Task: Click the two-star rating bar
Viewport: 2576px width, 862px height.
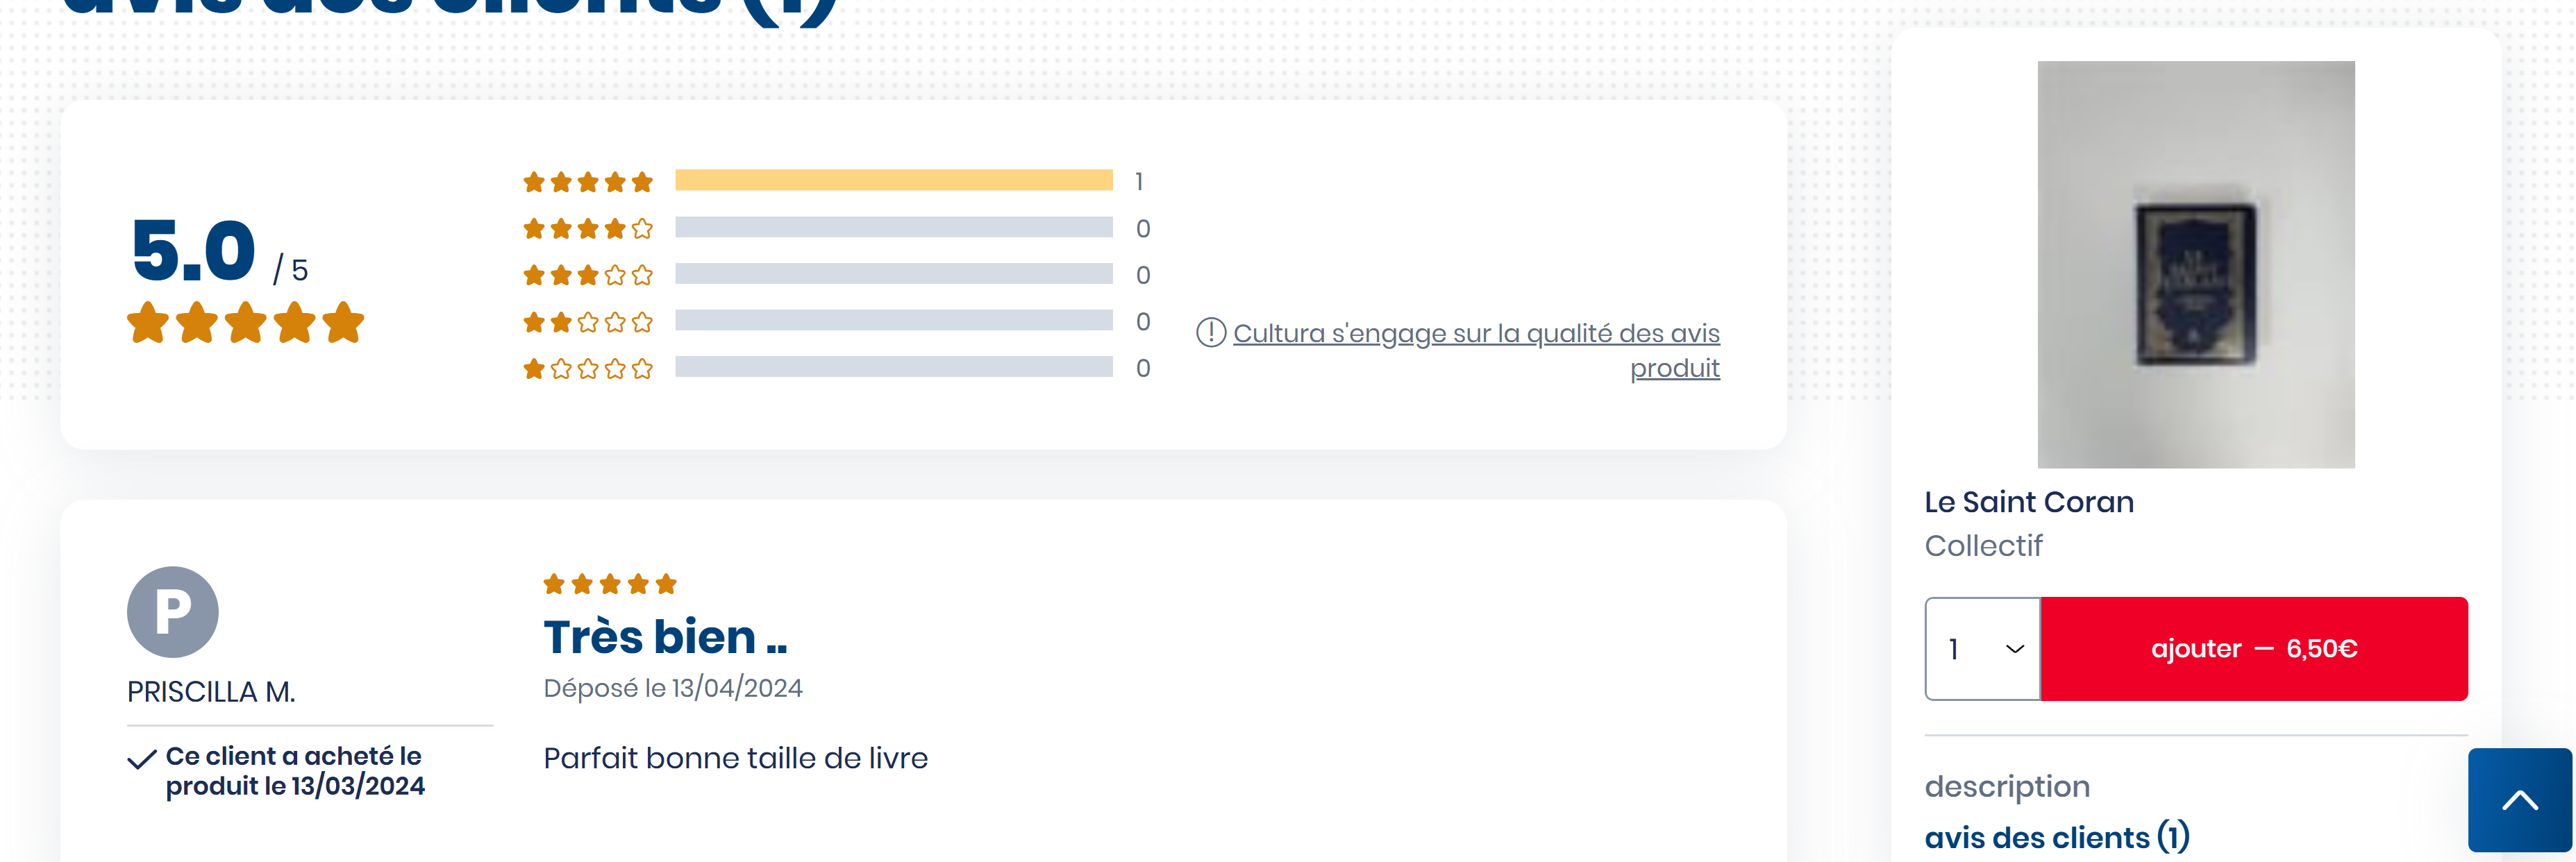Action: click(894, 320)
